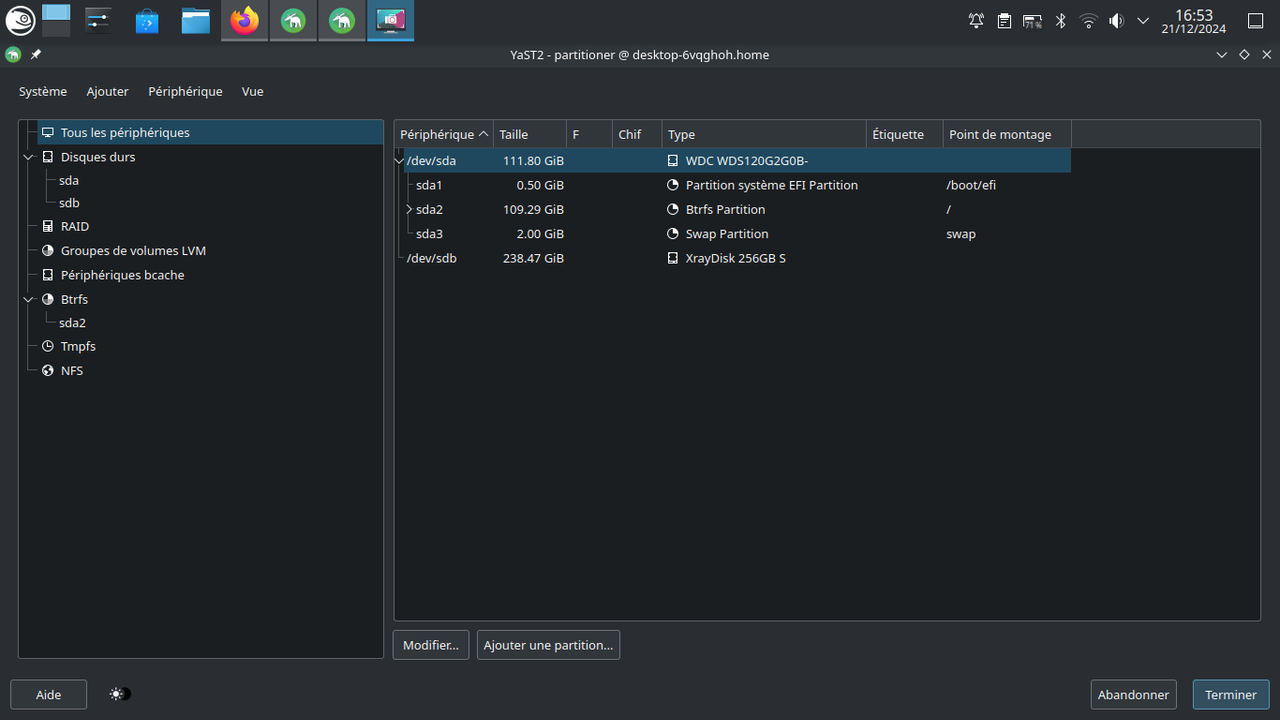The image size is (1280, 720).
Task: Click Ajouter une partition... button
Action: click(548, 645)
